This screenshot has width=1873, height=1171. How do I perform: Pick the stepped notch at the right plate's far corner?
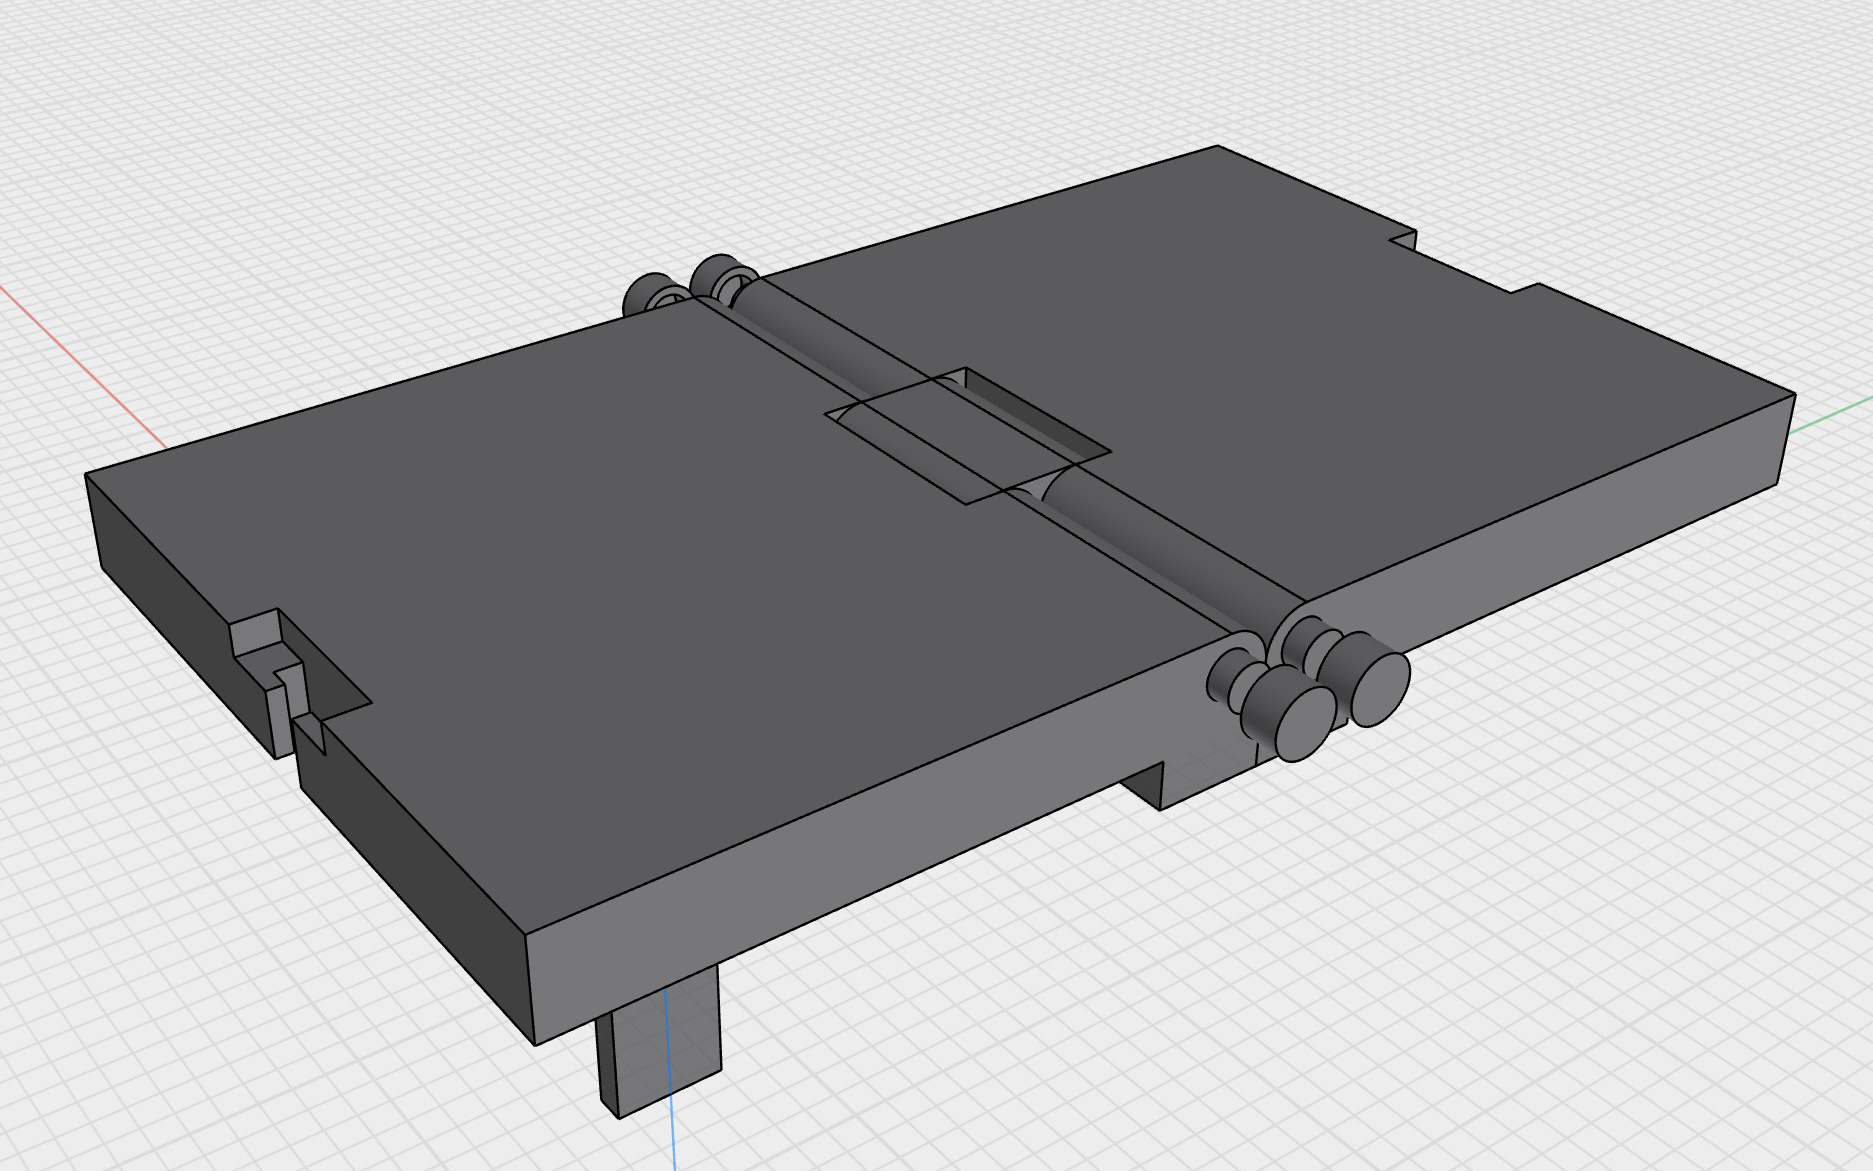click(x=1465, y=262)
